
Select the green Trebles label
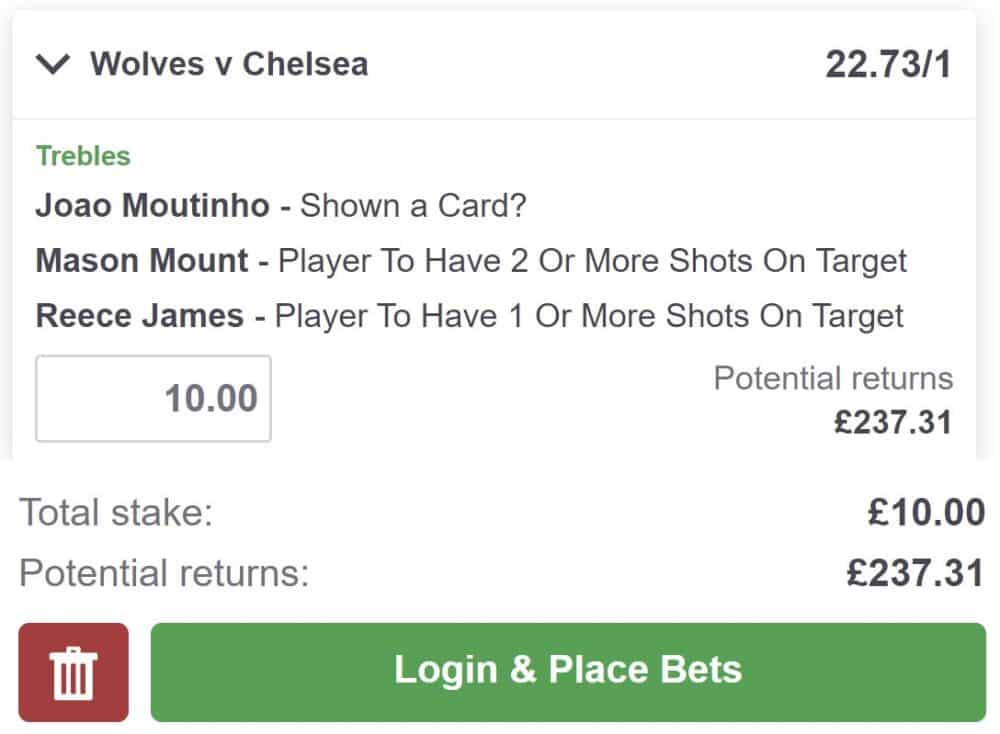coord(83,156)
